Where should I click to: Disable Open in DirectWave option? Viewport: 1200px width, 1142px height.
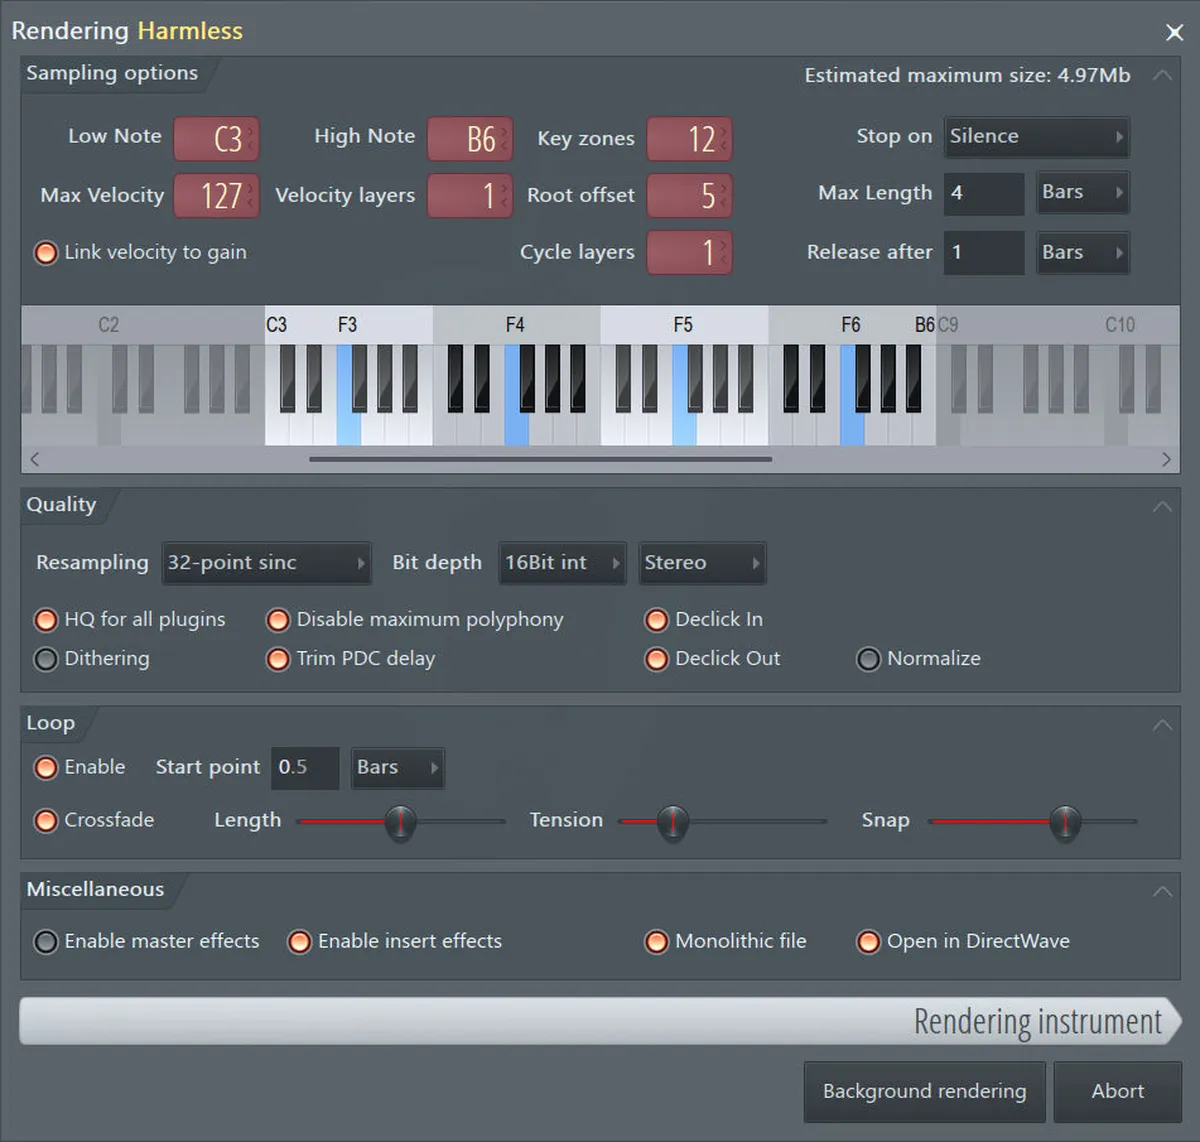[868, 942]
